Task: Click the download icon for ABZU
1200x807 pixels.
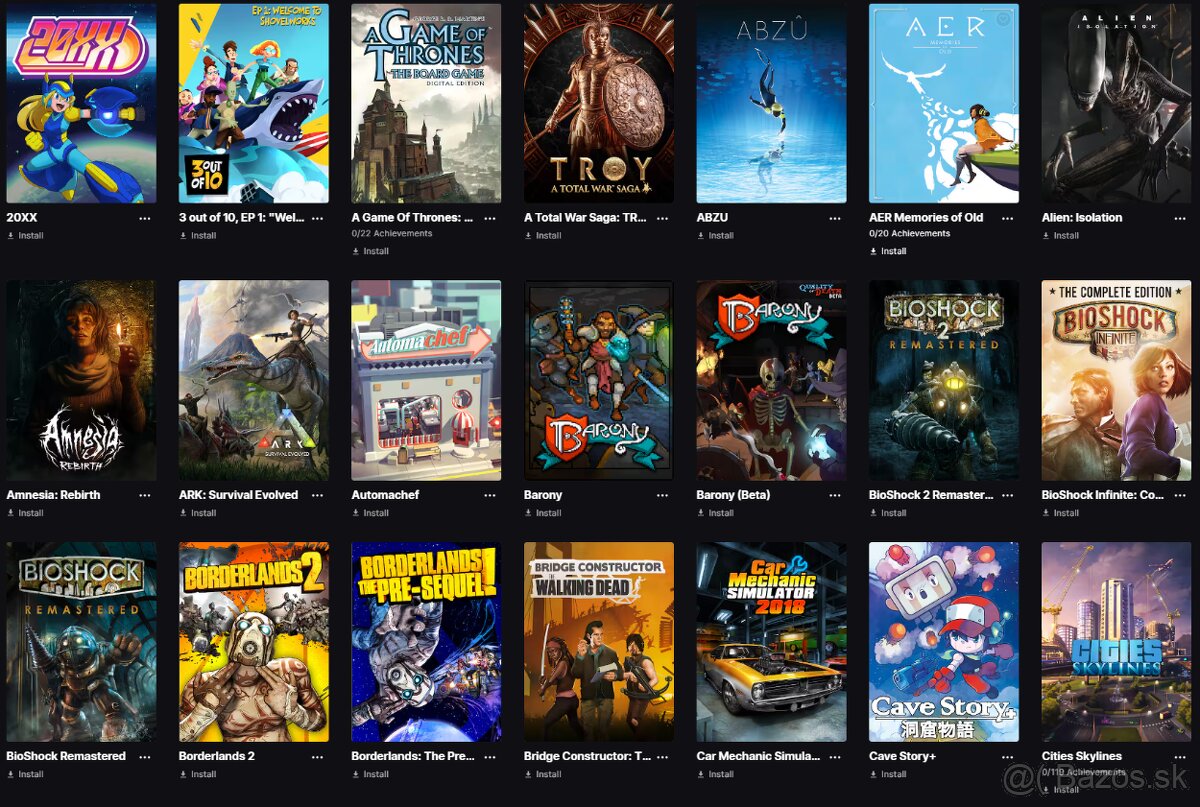Action: [x=702, y=236]
